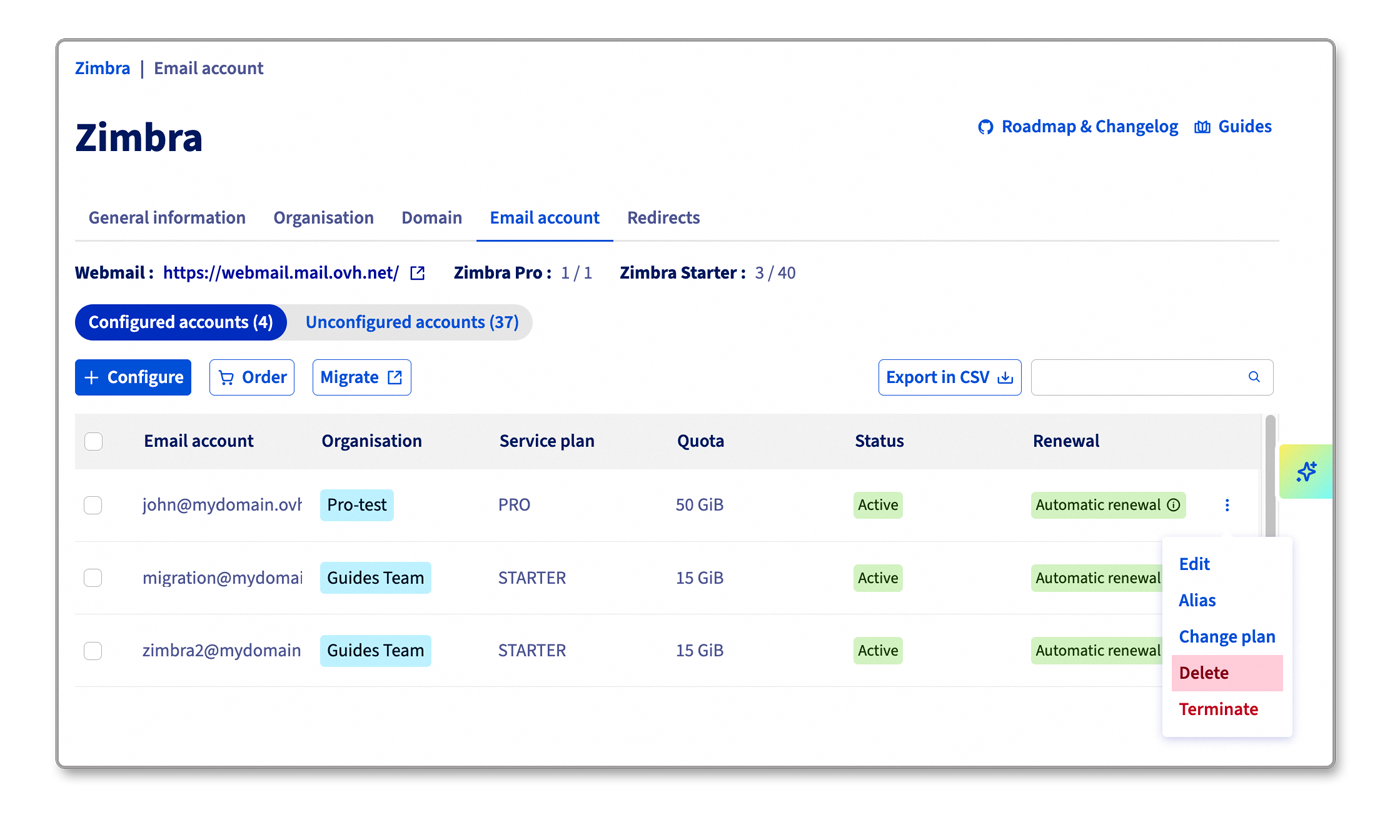Screen dimensions: 1400x822
Task: Choose Delete from the actions menu
Action: [x=1204, y=673]
